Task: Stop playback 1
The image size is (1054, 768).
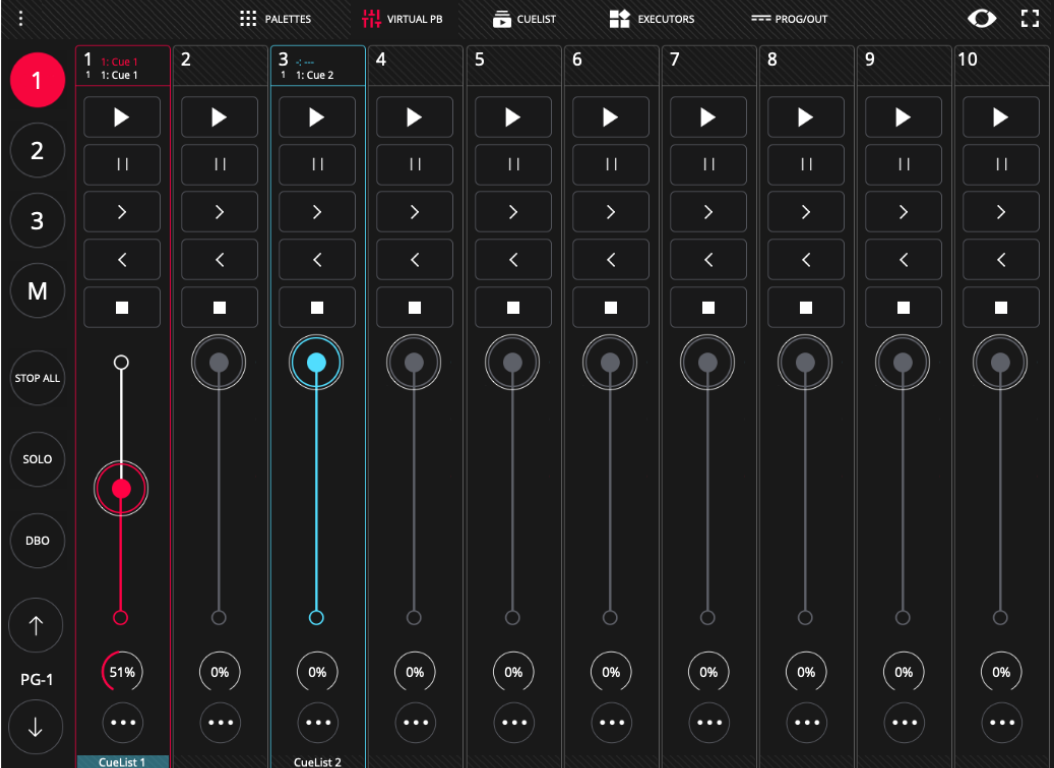Action: pos(122,307)
